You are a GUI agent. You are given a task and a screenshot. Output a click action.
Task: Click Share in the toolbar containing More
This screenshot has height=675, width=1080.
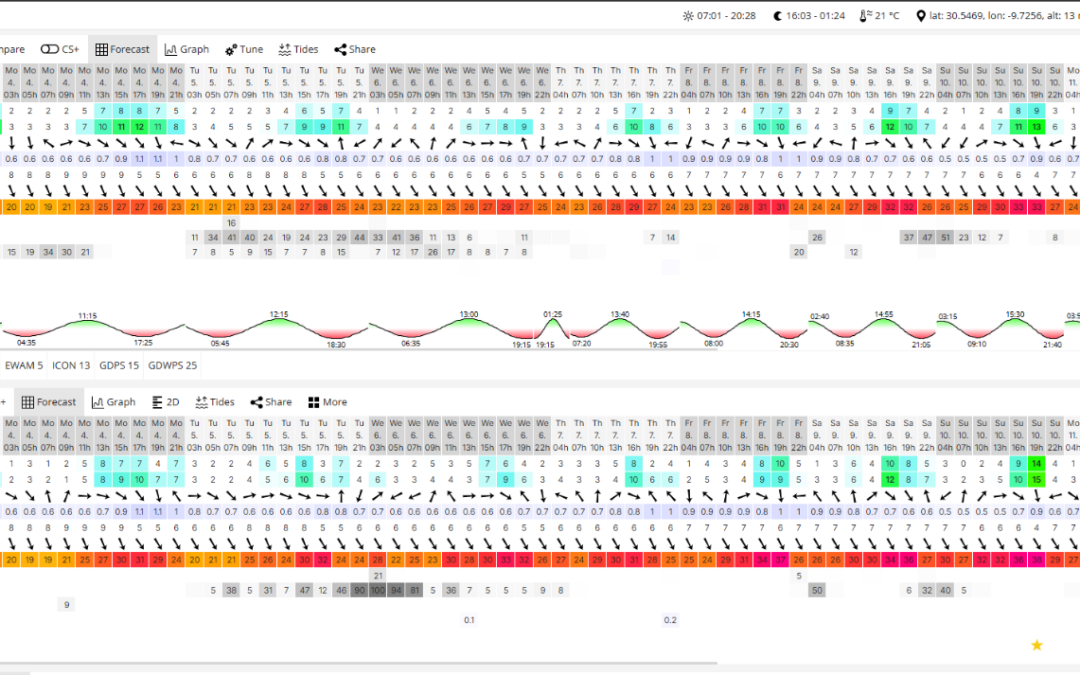(x=271, y=402)
